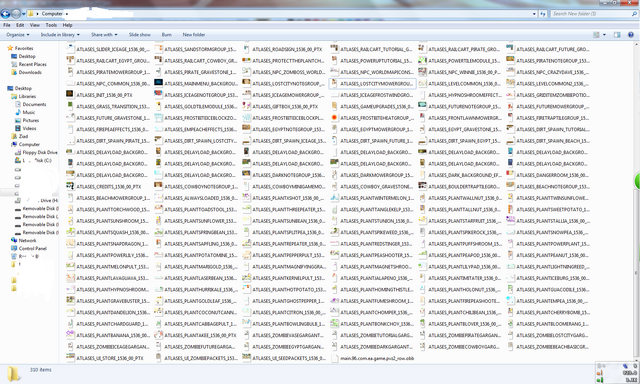
Task: Select ATLASES_PLANTGRAVEBUSTER file icon
Action: [x=70, y=300]
